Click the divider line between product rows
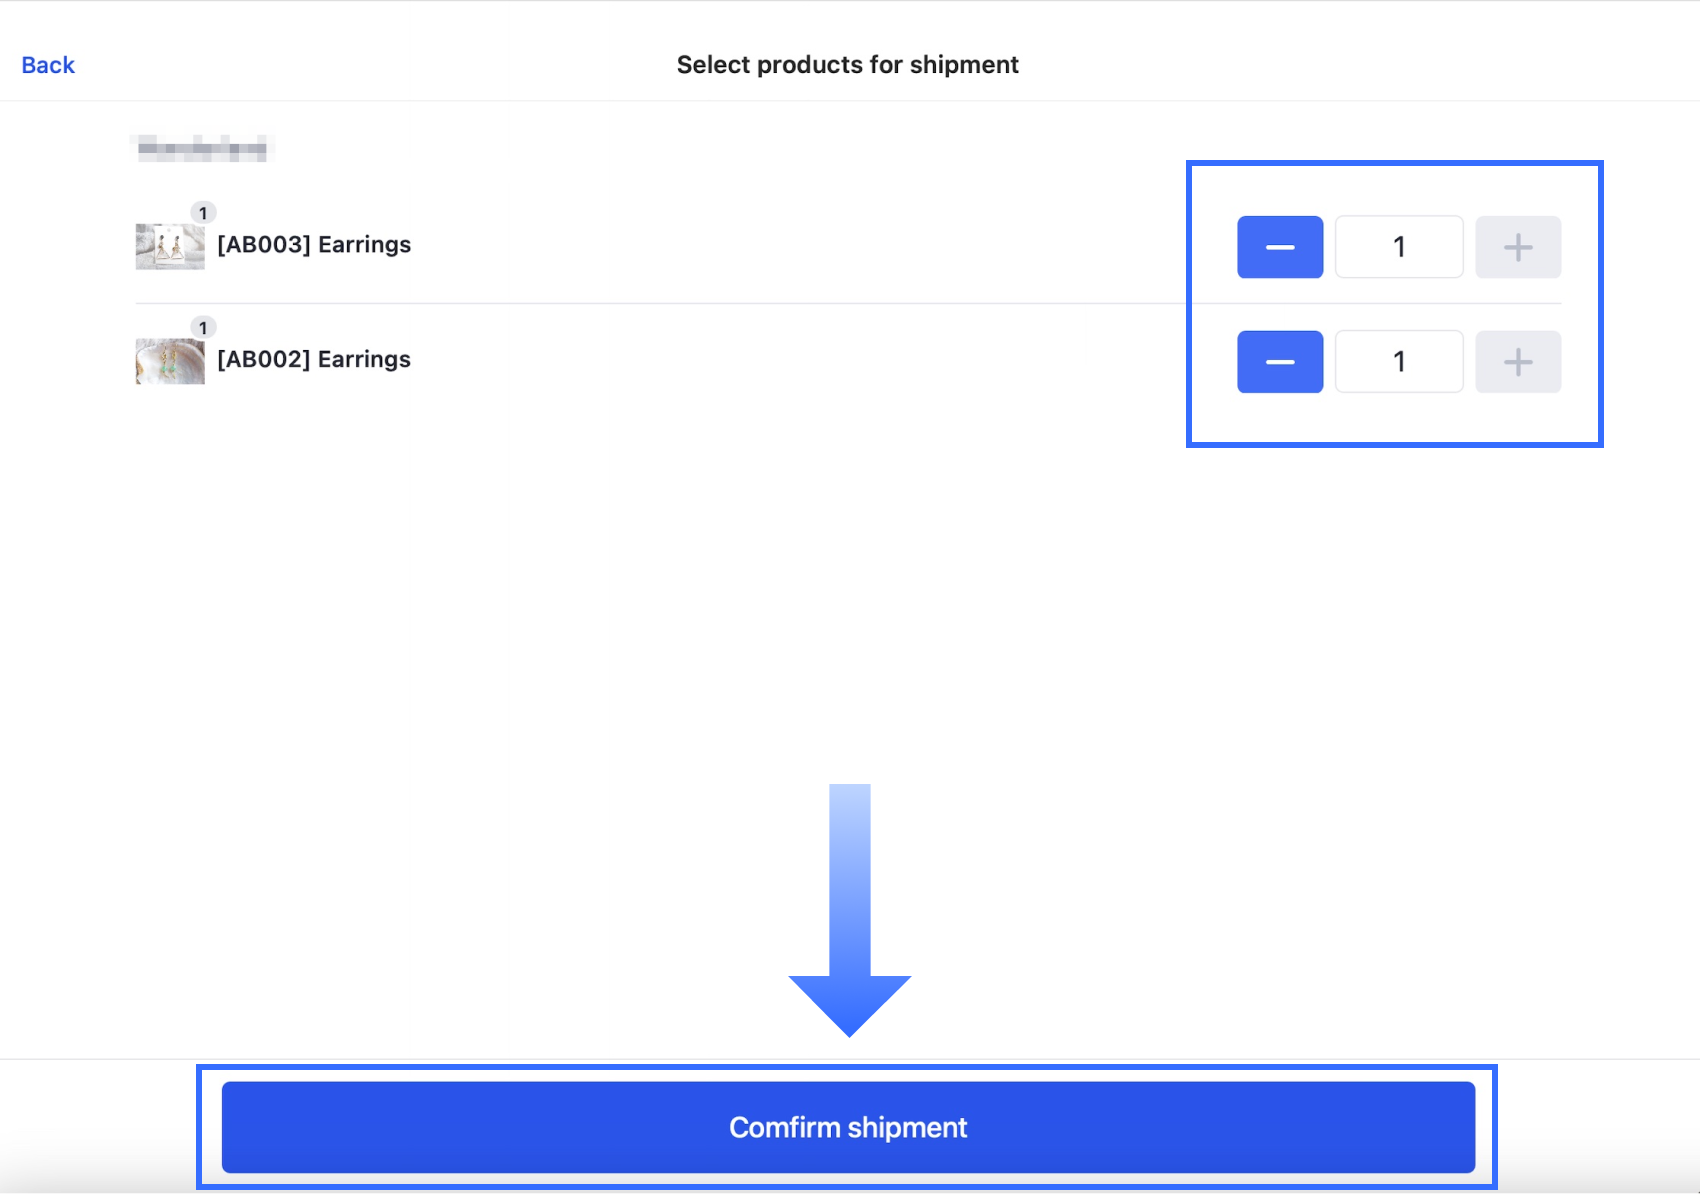This screenshot has width=1700, height=1194. tap(660, 303)
